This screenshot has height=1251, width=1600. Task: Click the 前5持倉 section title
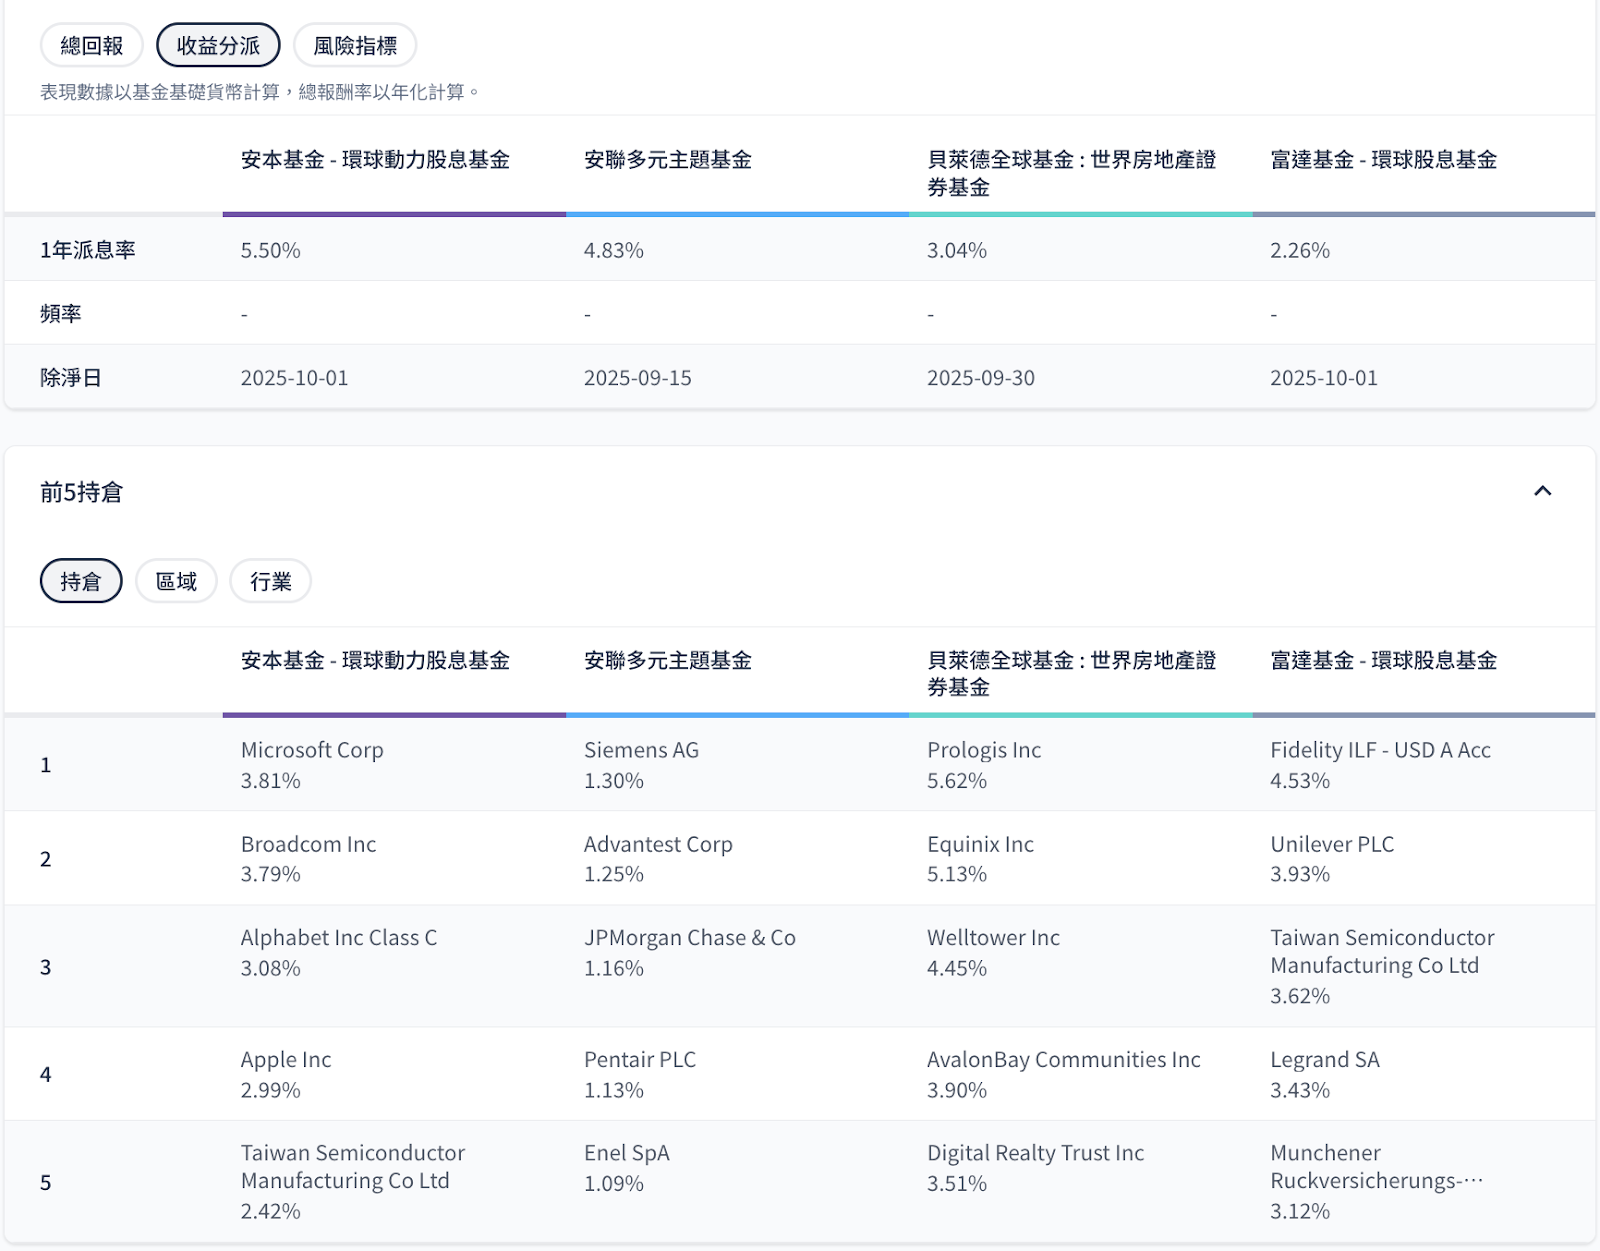[81, 492]
